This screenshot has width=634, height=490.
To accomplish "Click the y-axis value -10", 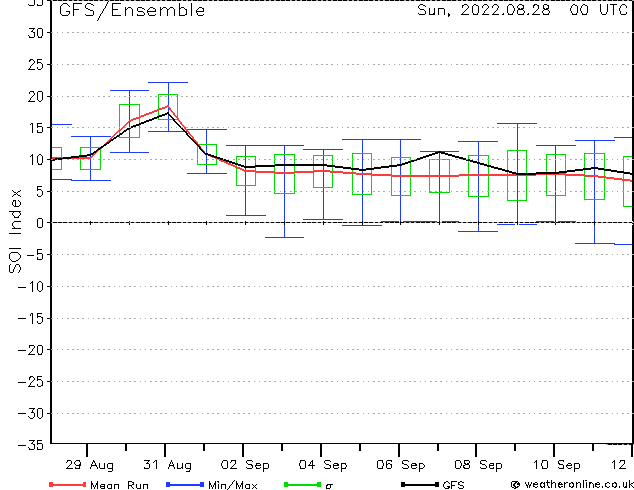I will (31, 287).
